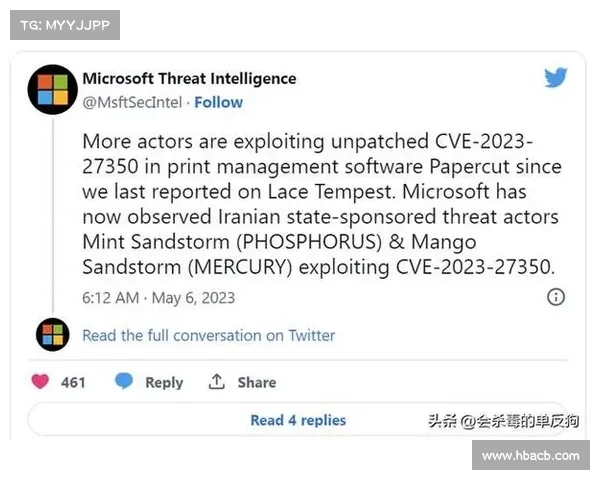Click the Reply text label

click(x=164, y=382)
